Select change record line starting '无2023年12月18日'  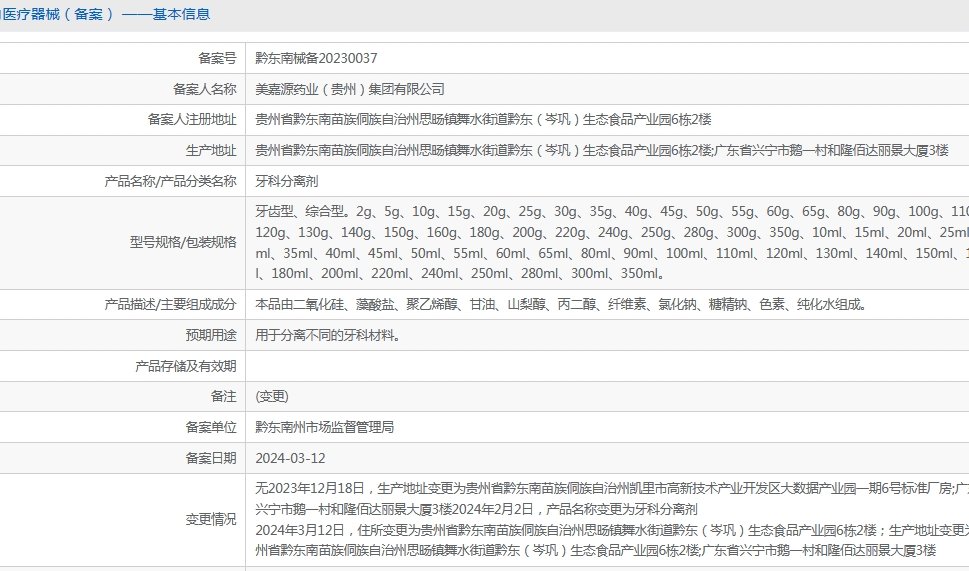tap(612, 488)
